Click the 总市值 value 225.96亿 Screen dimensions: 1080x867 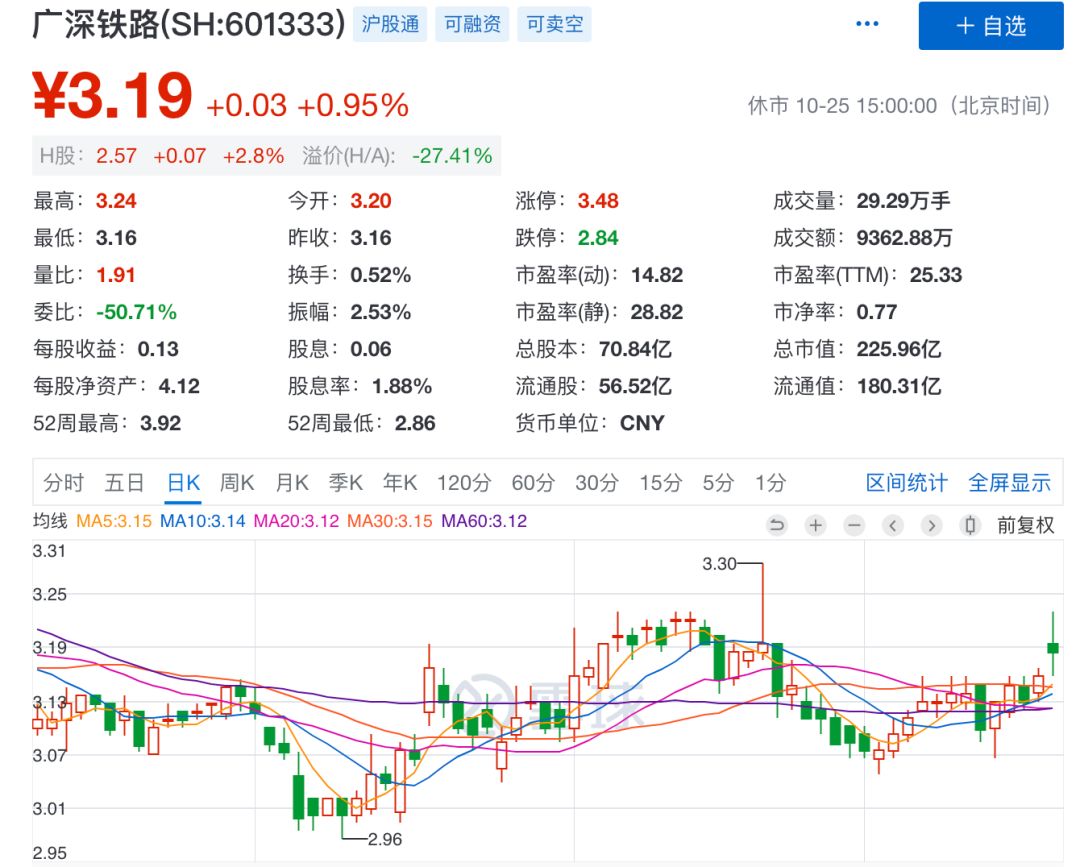[x=898, y=349]
